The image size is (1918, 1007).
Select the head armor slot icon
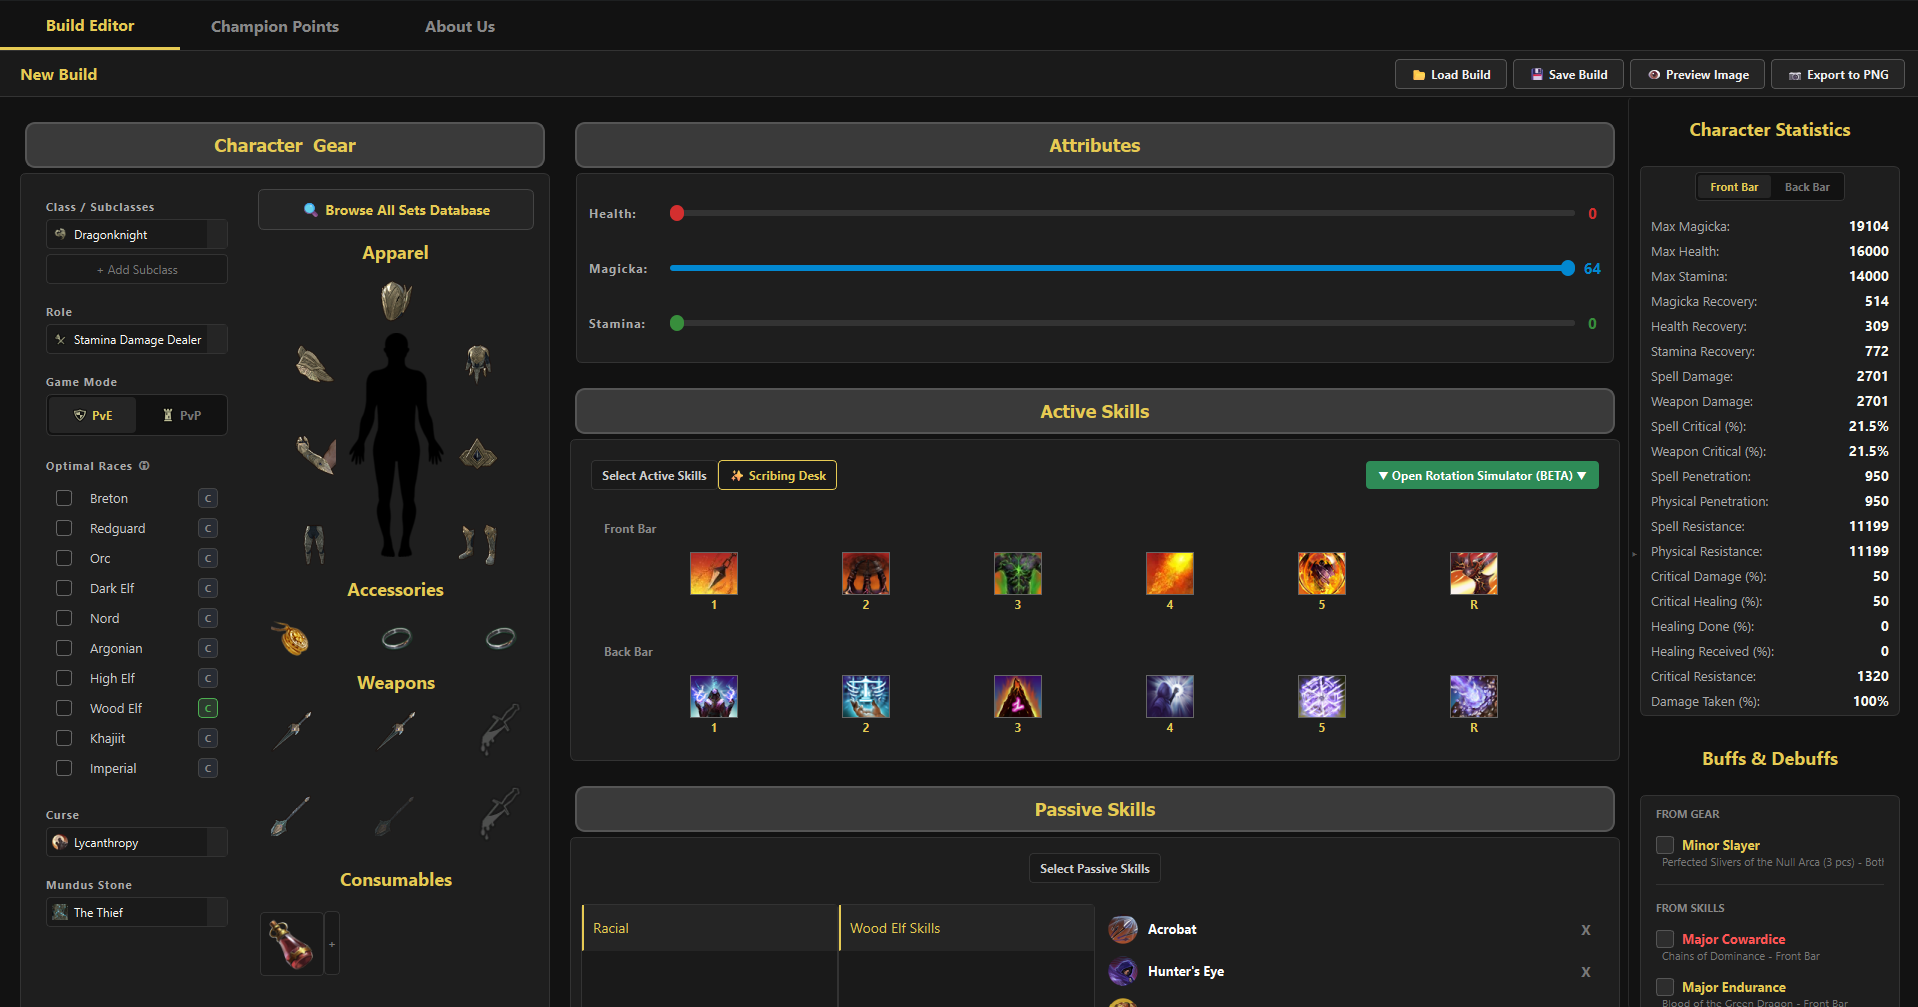point(396,300)
